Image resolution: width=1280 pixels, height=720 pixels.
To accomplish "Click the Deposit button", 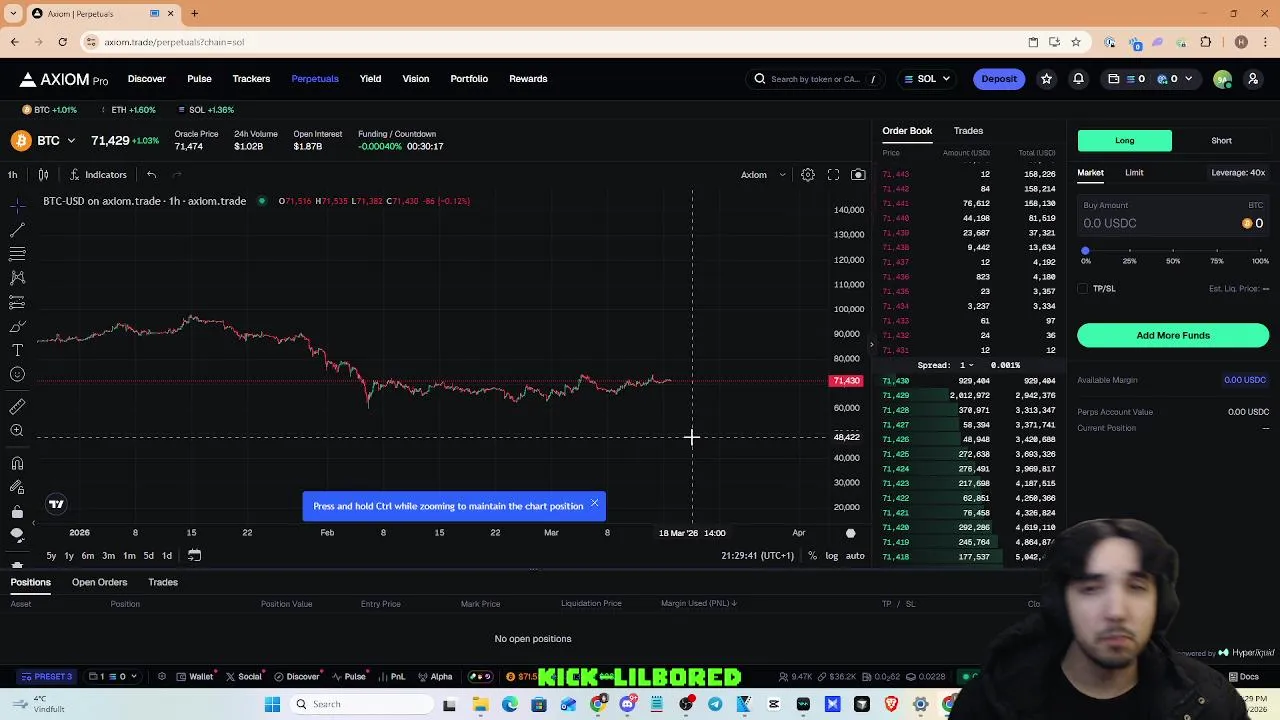I will 999,79.
